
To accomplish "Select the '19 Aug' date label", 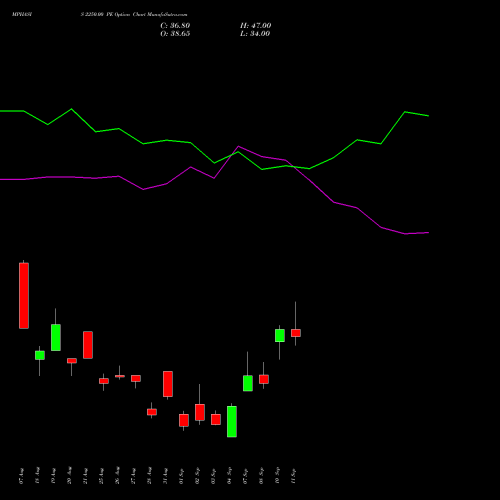I will click(53, 476).
